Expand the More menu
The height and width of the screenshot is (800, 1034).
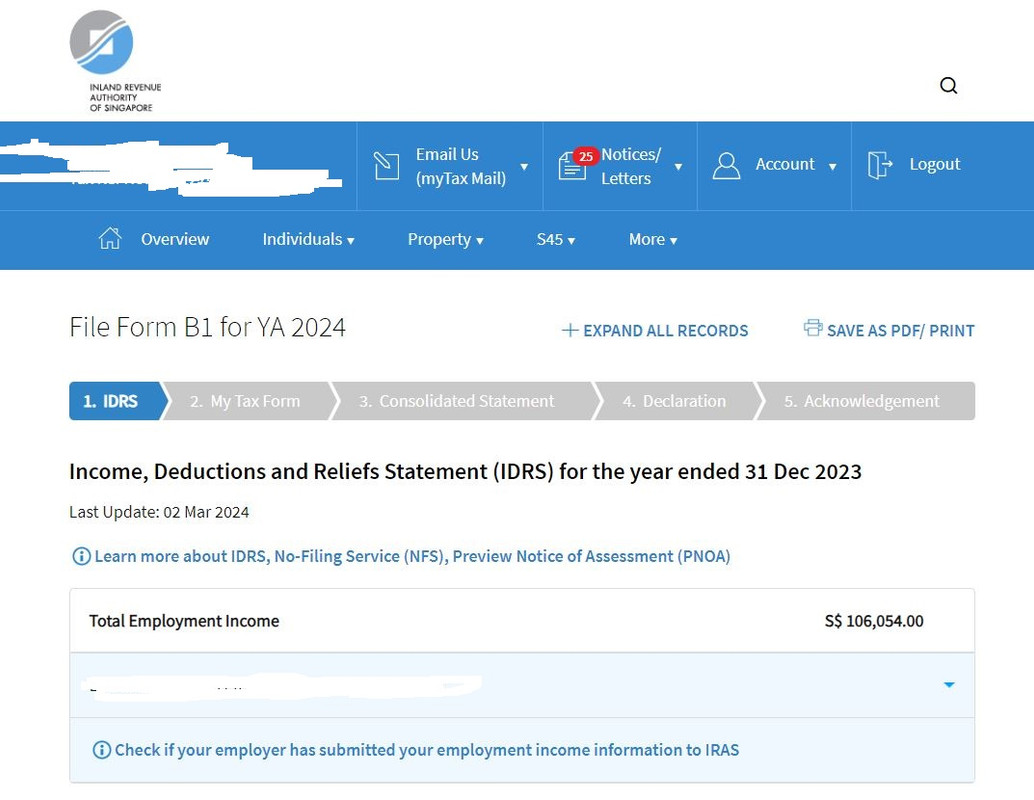653,239
